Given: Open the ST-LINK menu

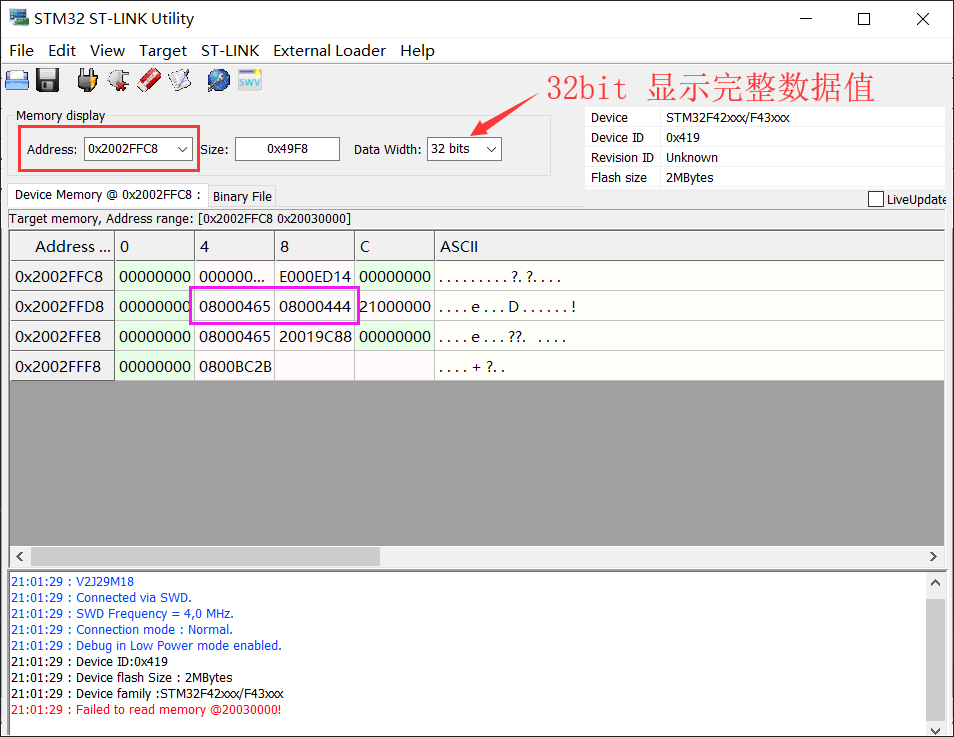Looking at the screenshot, I should (229, 50).
